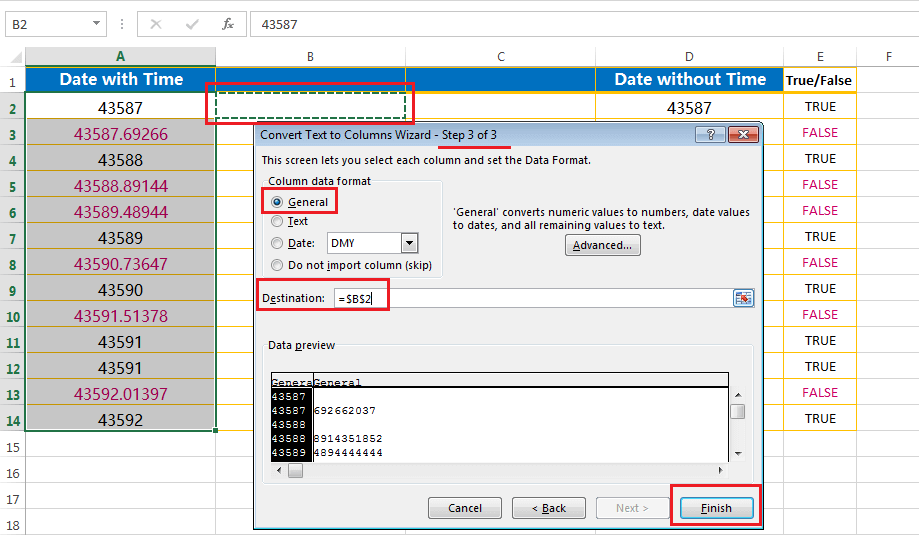Click the 'Date with Time' header cell
919x535 pixels.
click(121, 80)
